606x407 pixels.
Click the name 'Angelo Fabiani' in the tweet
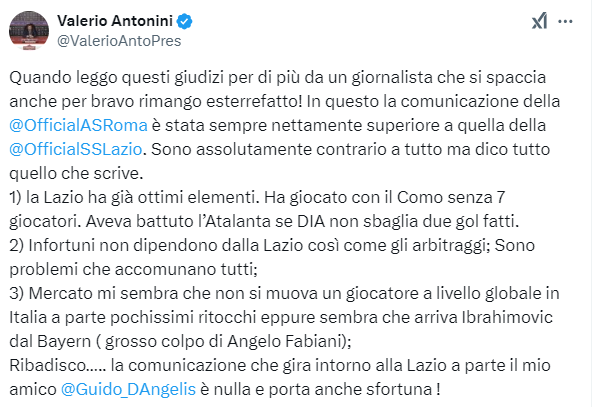coord(285,341)
